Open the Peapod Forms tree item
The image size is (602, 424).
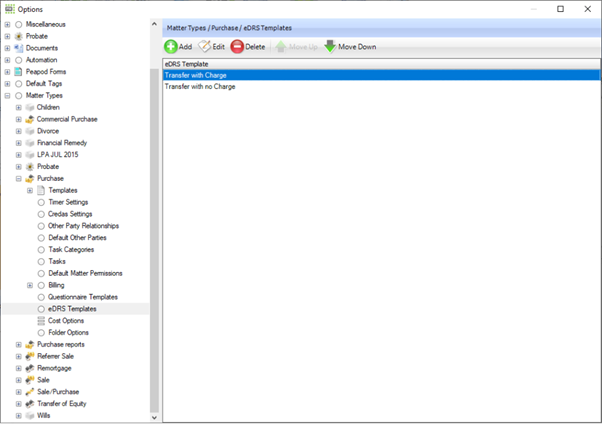point(46,72)
